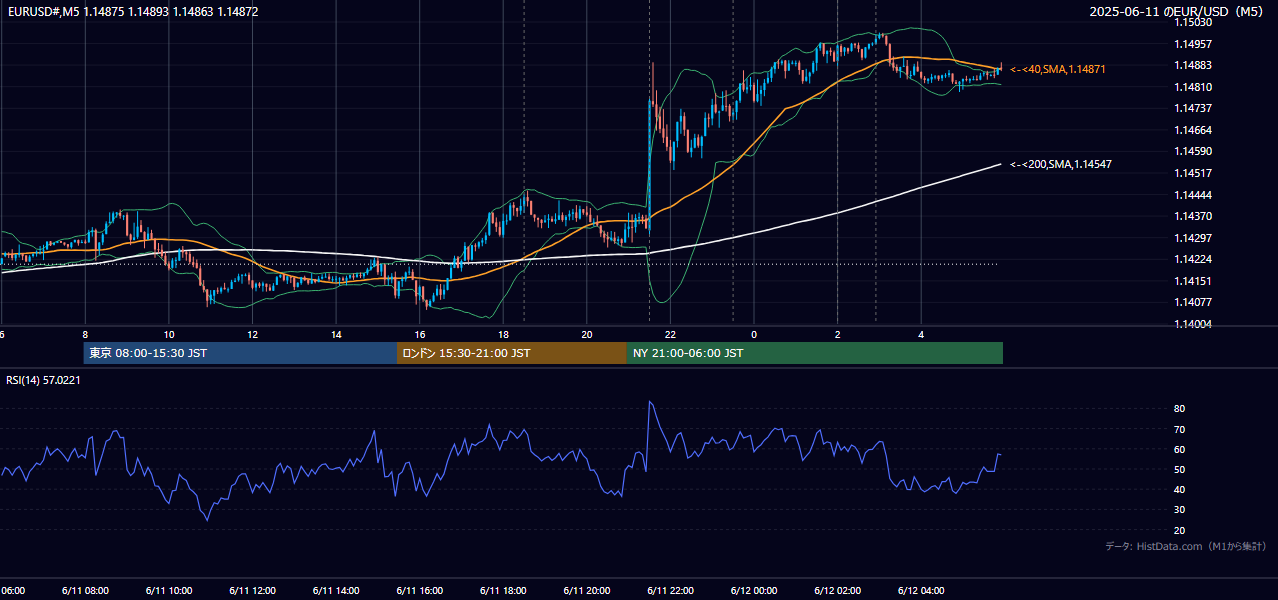Click the 40 SMA label 1.14871
The image size is (1278, 600).
click(1058, 69)
